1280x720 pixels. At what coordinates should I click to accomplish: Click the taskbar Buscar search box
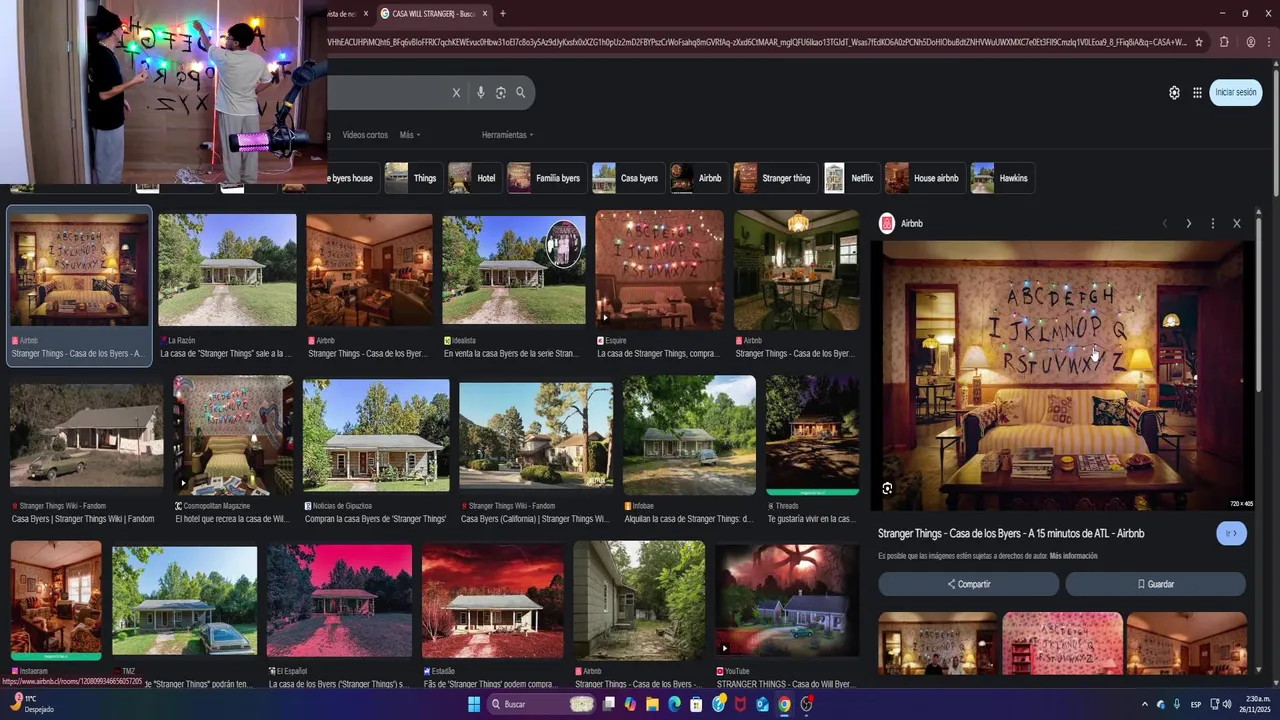[x=542, y=704]
